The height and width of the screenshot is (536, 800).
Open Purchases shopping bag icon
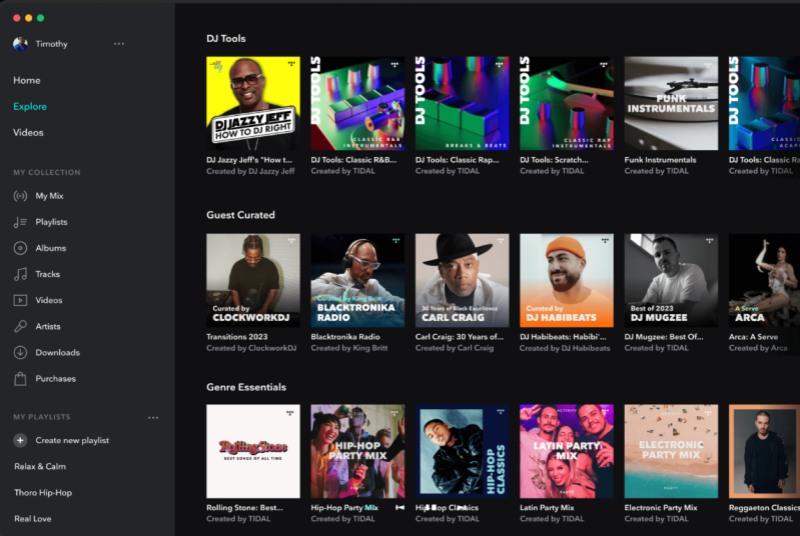tap(20, 378)
